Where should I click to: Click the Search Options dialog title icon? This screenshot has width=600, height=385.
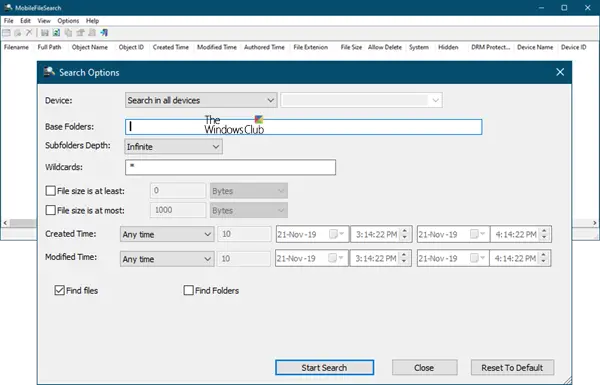49,72
